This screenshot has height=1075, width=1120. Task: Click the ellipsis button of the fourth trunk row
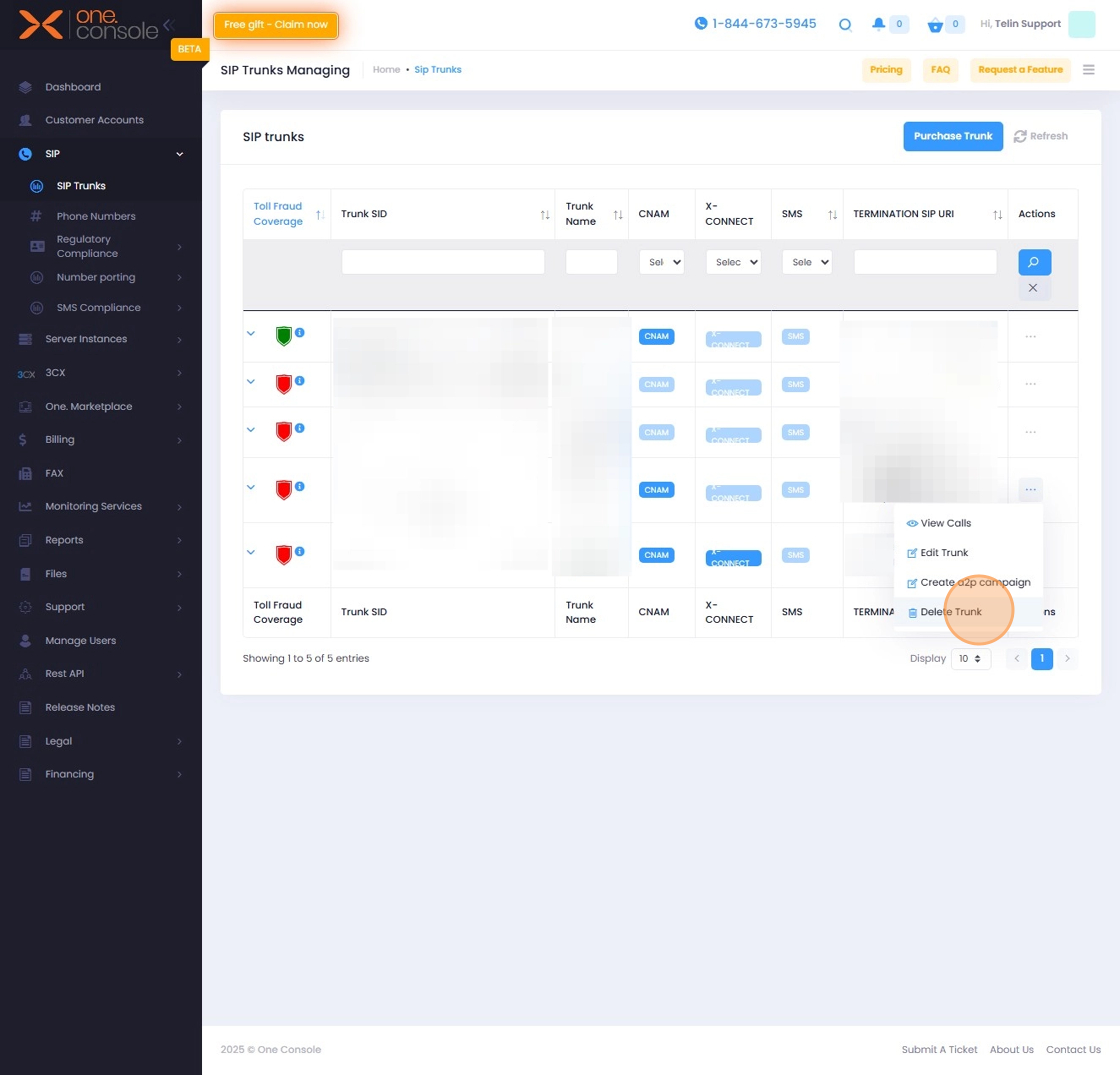click(x=1030, y=489)
